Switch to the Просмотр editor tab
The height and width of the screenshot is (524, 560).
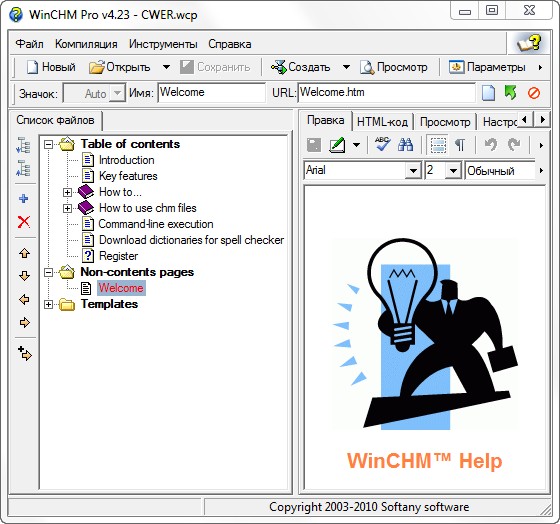pos(445,122)
